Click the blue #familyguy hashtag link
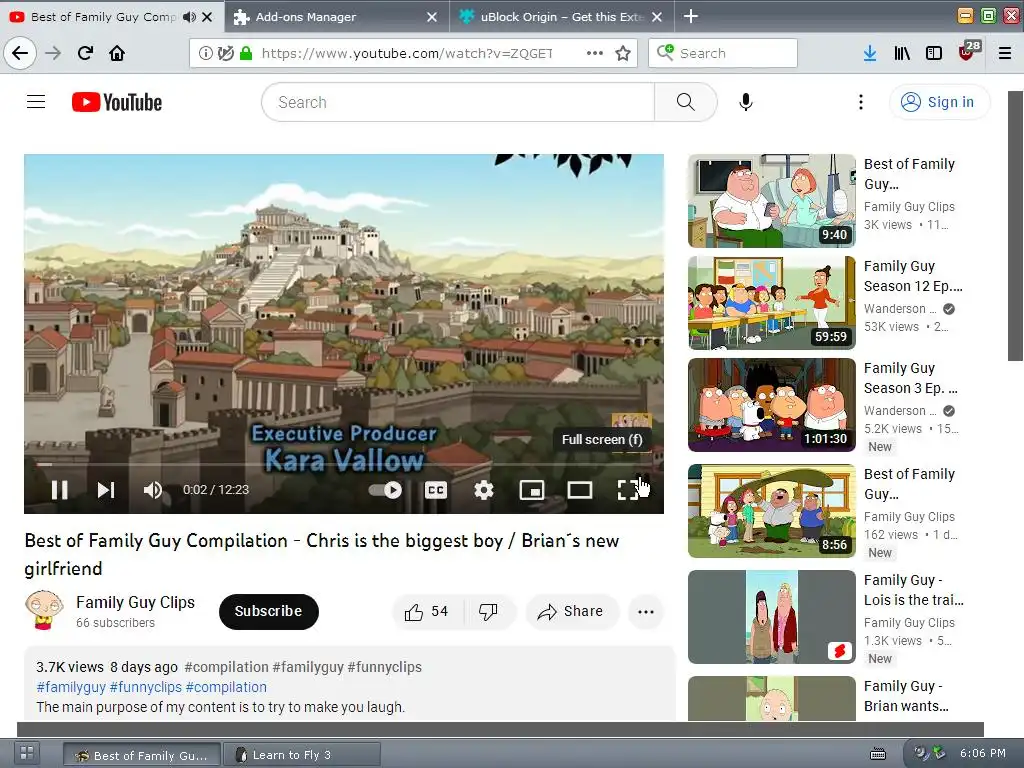1024x768 pixels. point(71,687)
